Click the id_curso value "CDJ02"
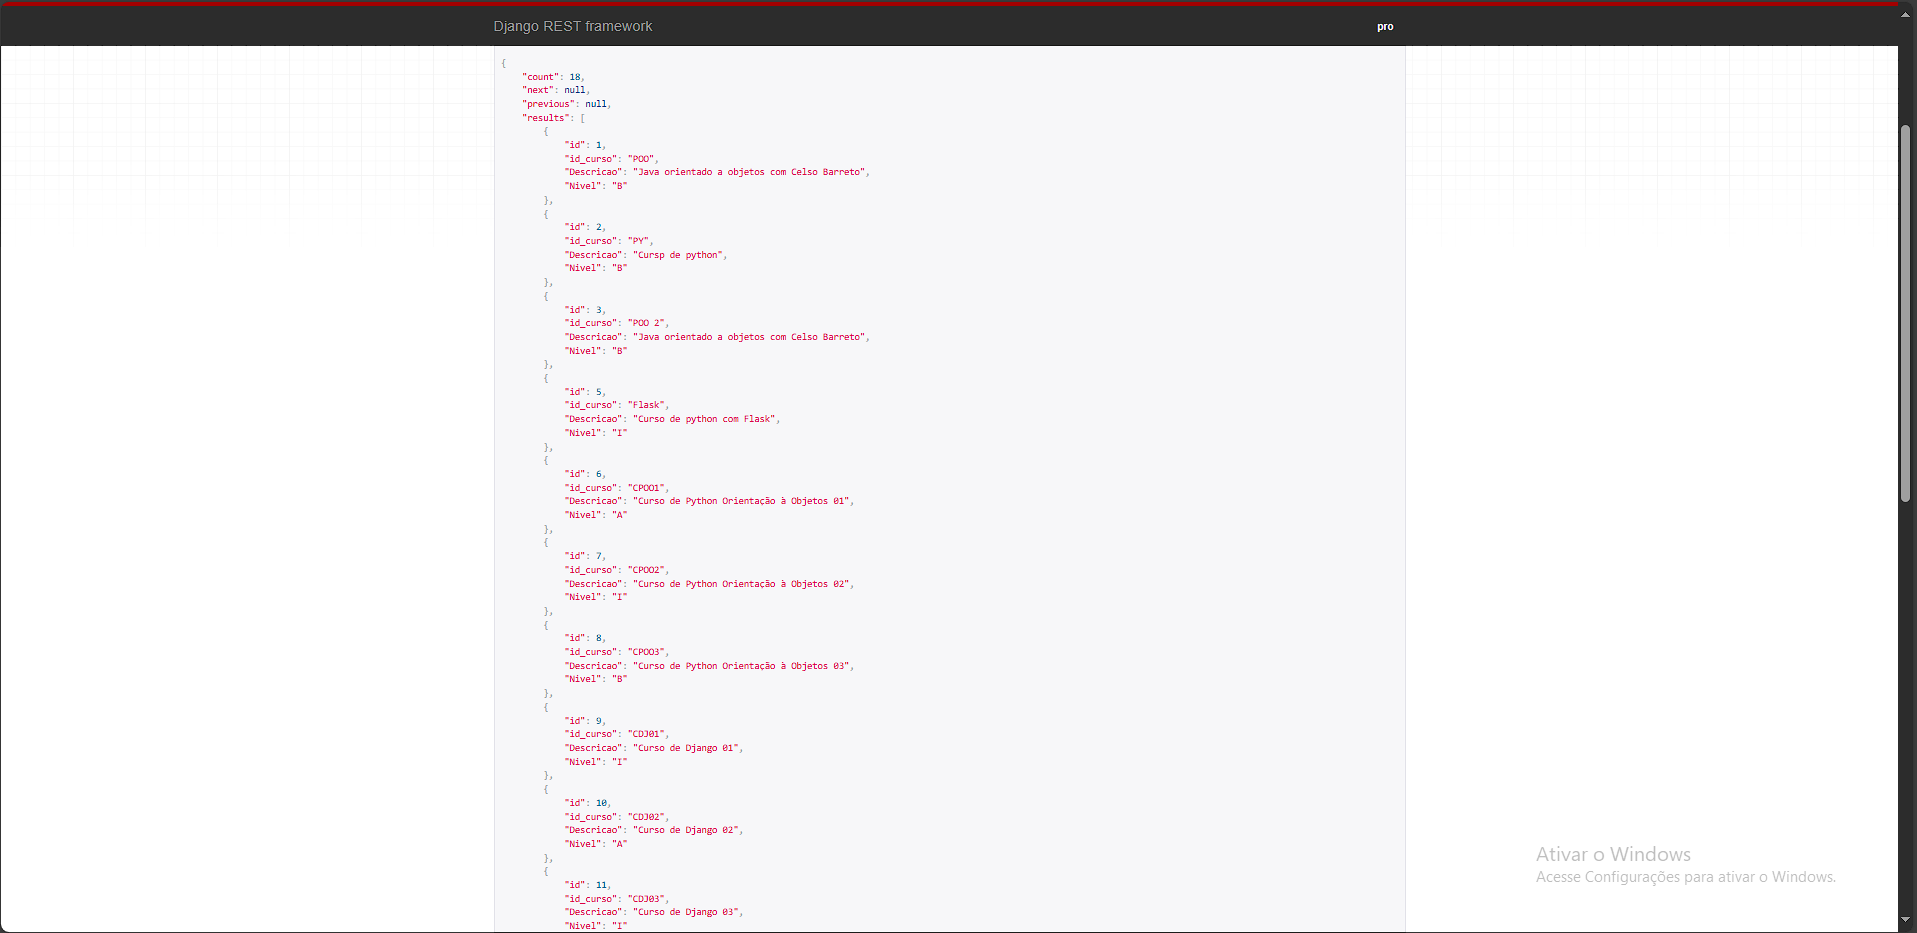This screenshot has height=933, width=1917. [646, 817]
